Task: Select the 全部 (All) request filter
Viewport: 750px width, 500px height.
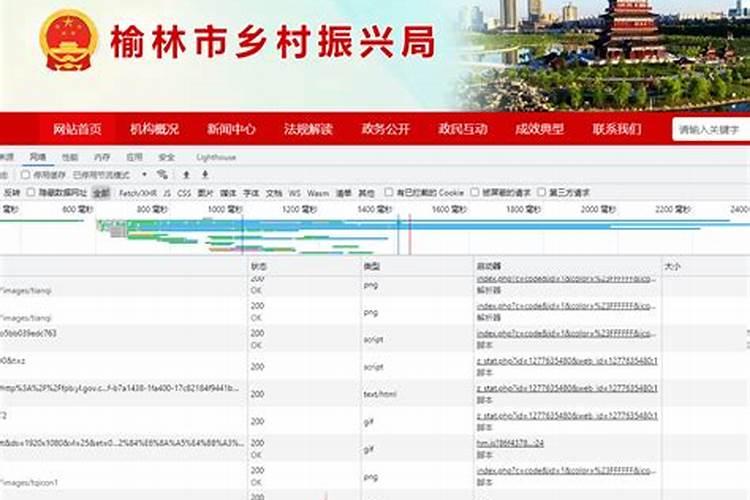Action: 101,192
